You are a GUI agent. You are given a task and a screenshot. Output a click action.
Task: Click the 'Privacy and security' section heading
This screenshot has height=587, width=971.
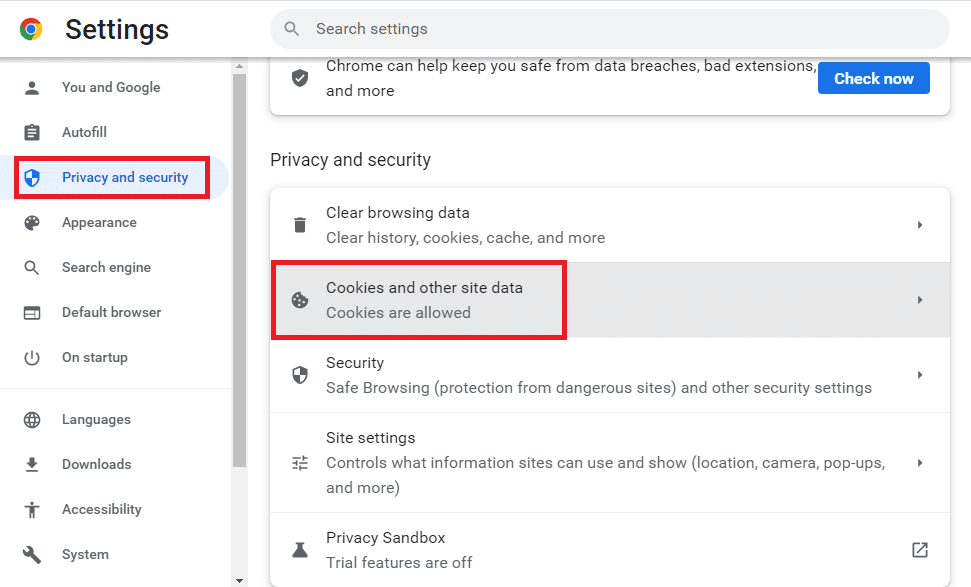[x=351, y=160]
